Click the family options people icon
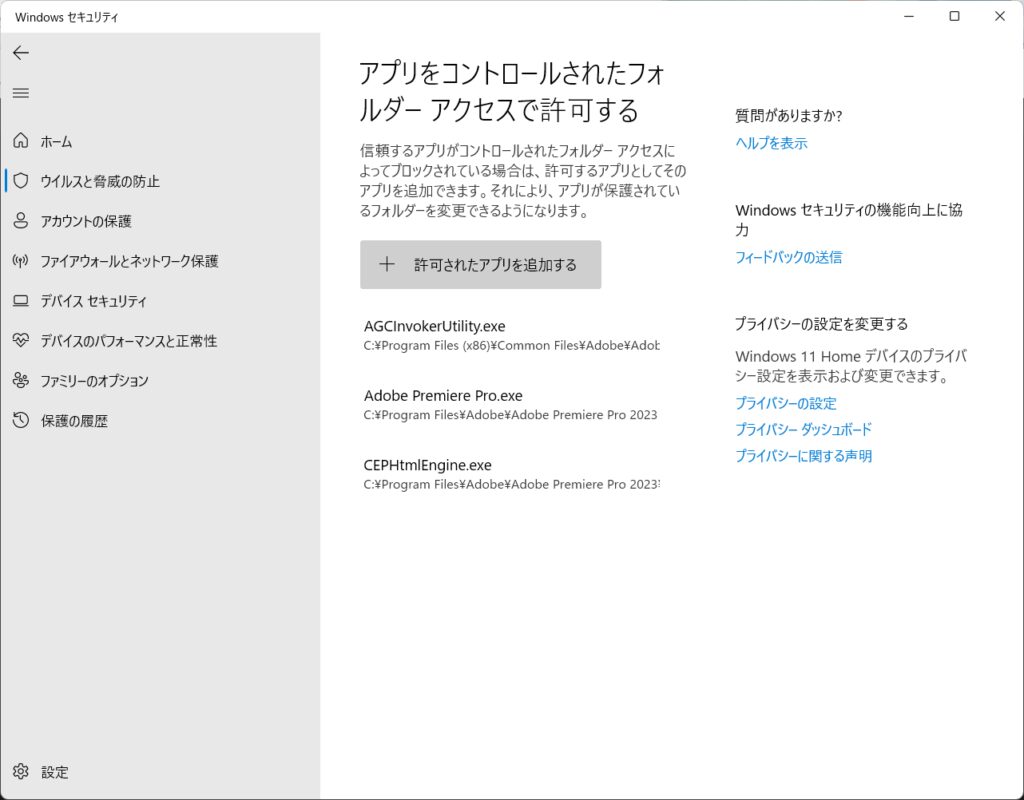This screenshot has height=800, width=1024. coord(21,380)
